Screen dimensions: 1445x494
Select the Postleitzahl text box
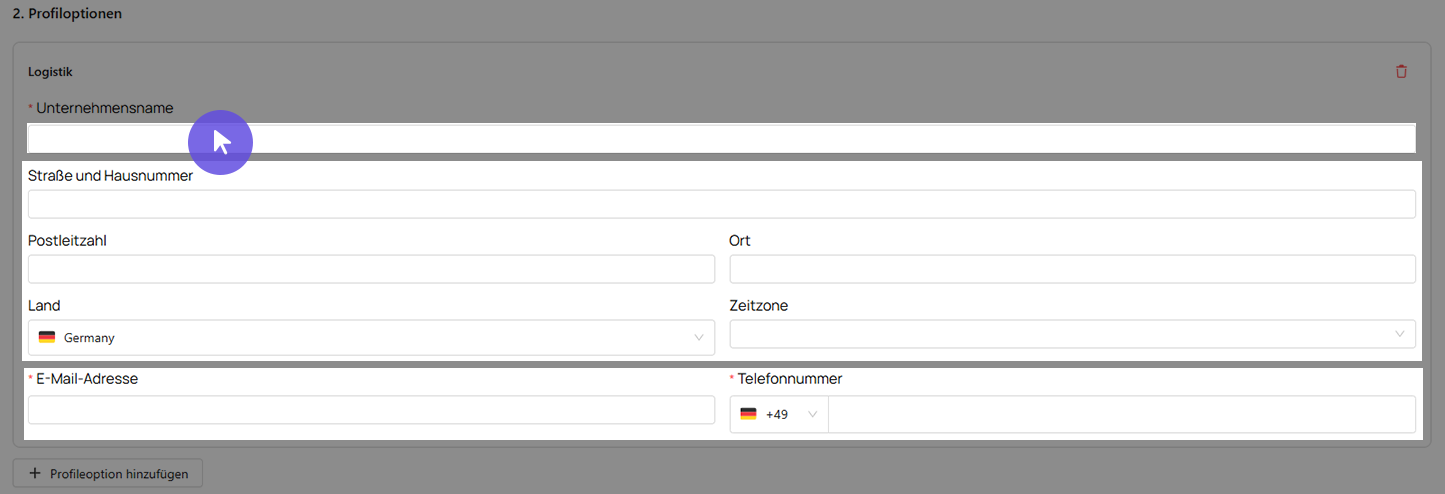pyautogui.click(x=371, y=269)
